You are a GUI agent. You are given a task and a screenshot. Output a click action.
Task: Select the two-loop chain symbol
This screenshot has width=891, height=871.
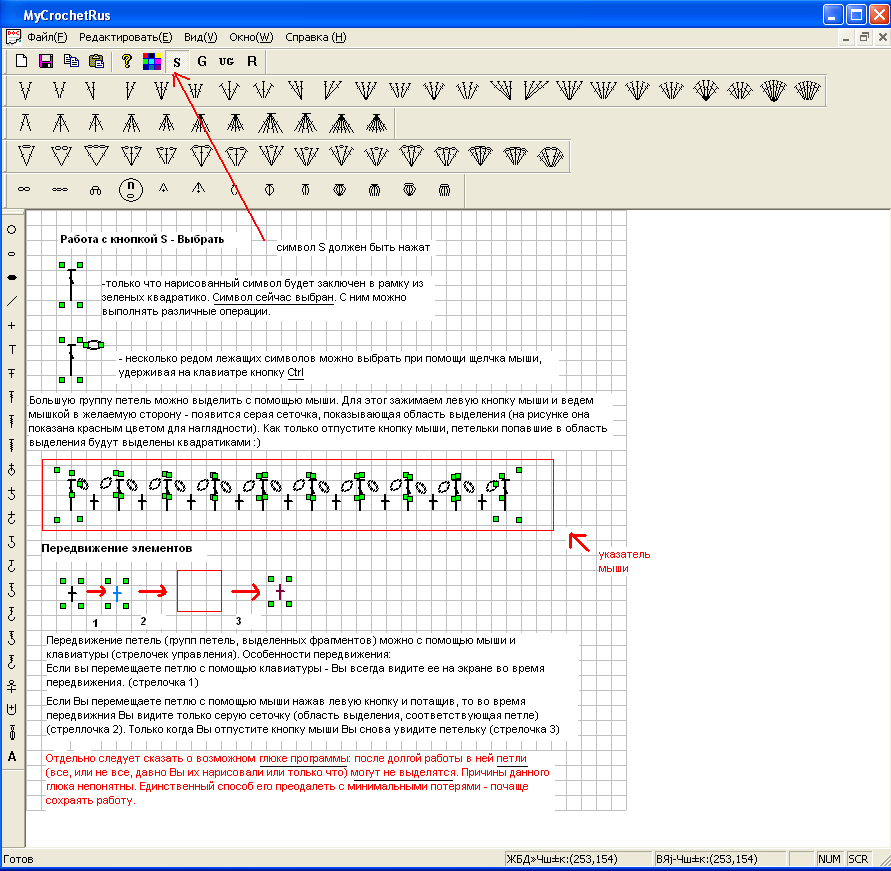pyautogui.click(x=24, y=189)
